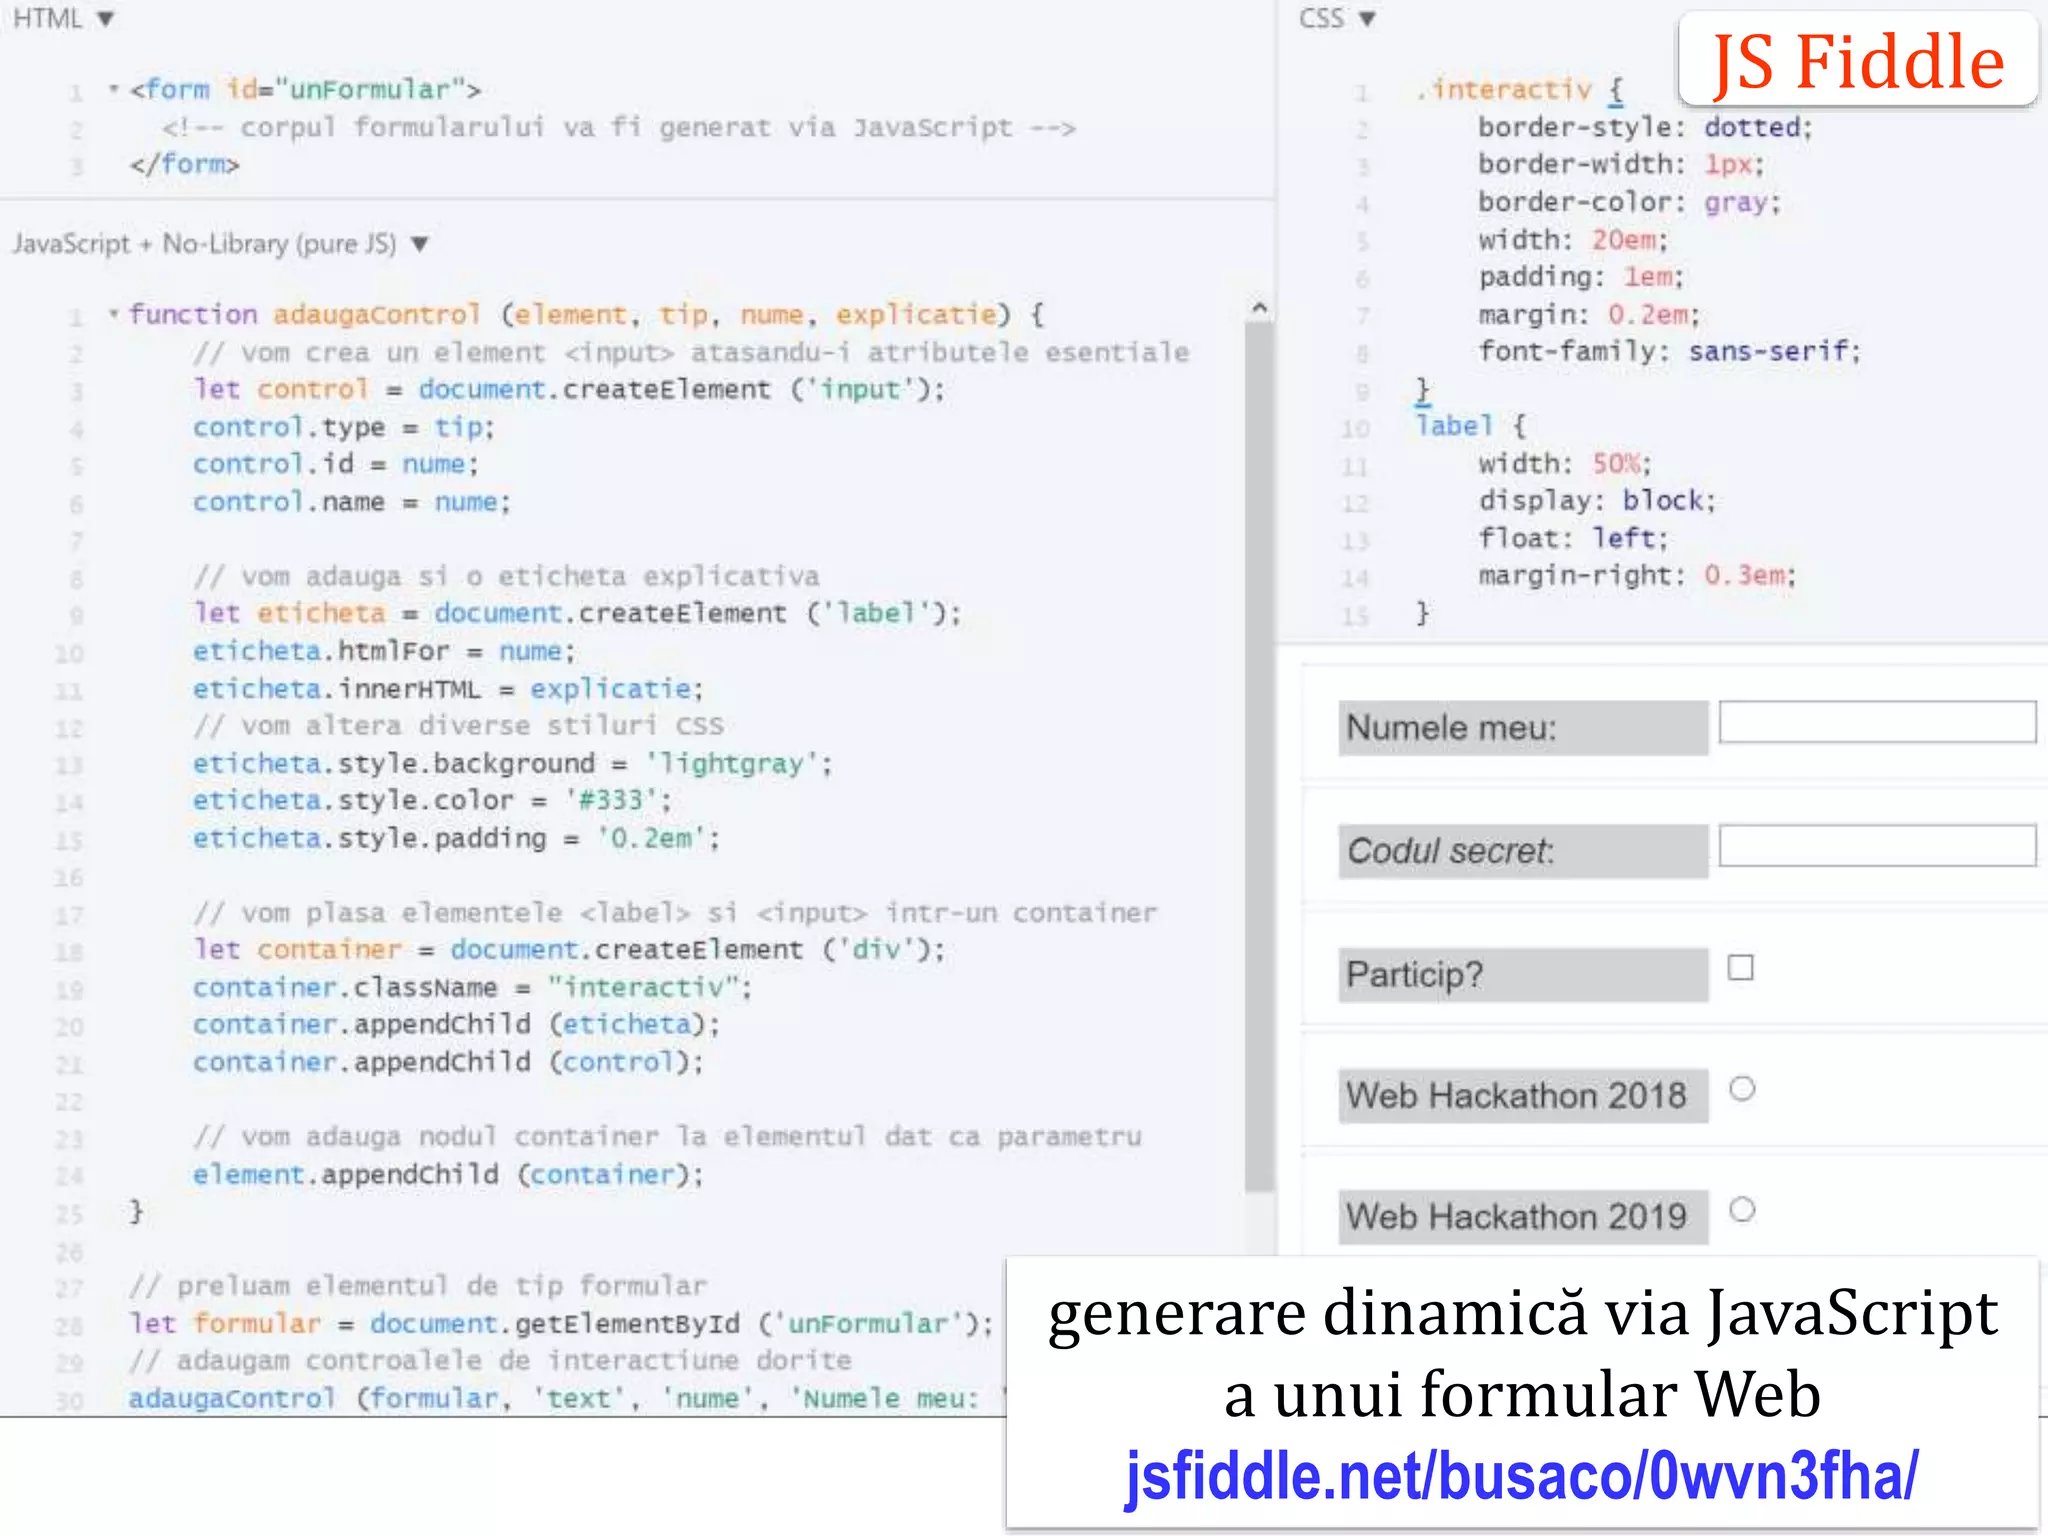
Task: Collapse the adaugaControl function fold arrow
Action: point(113,314)
